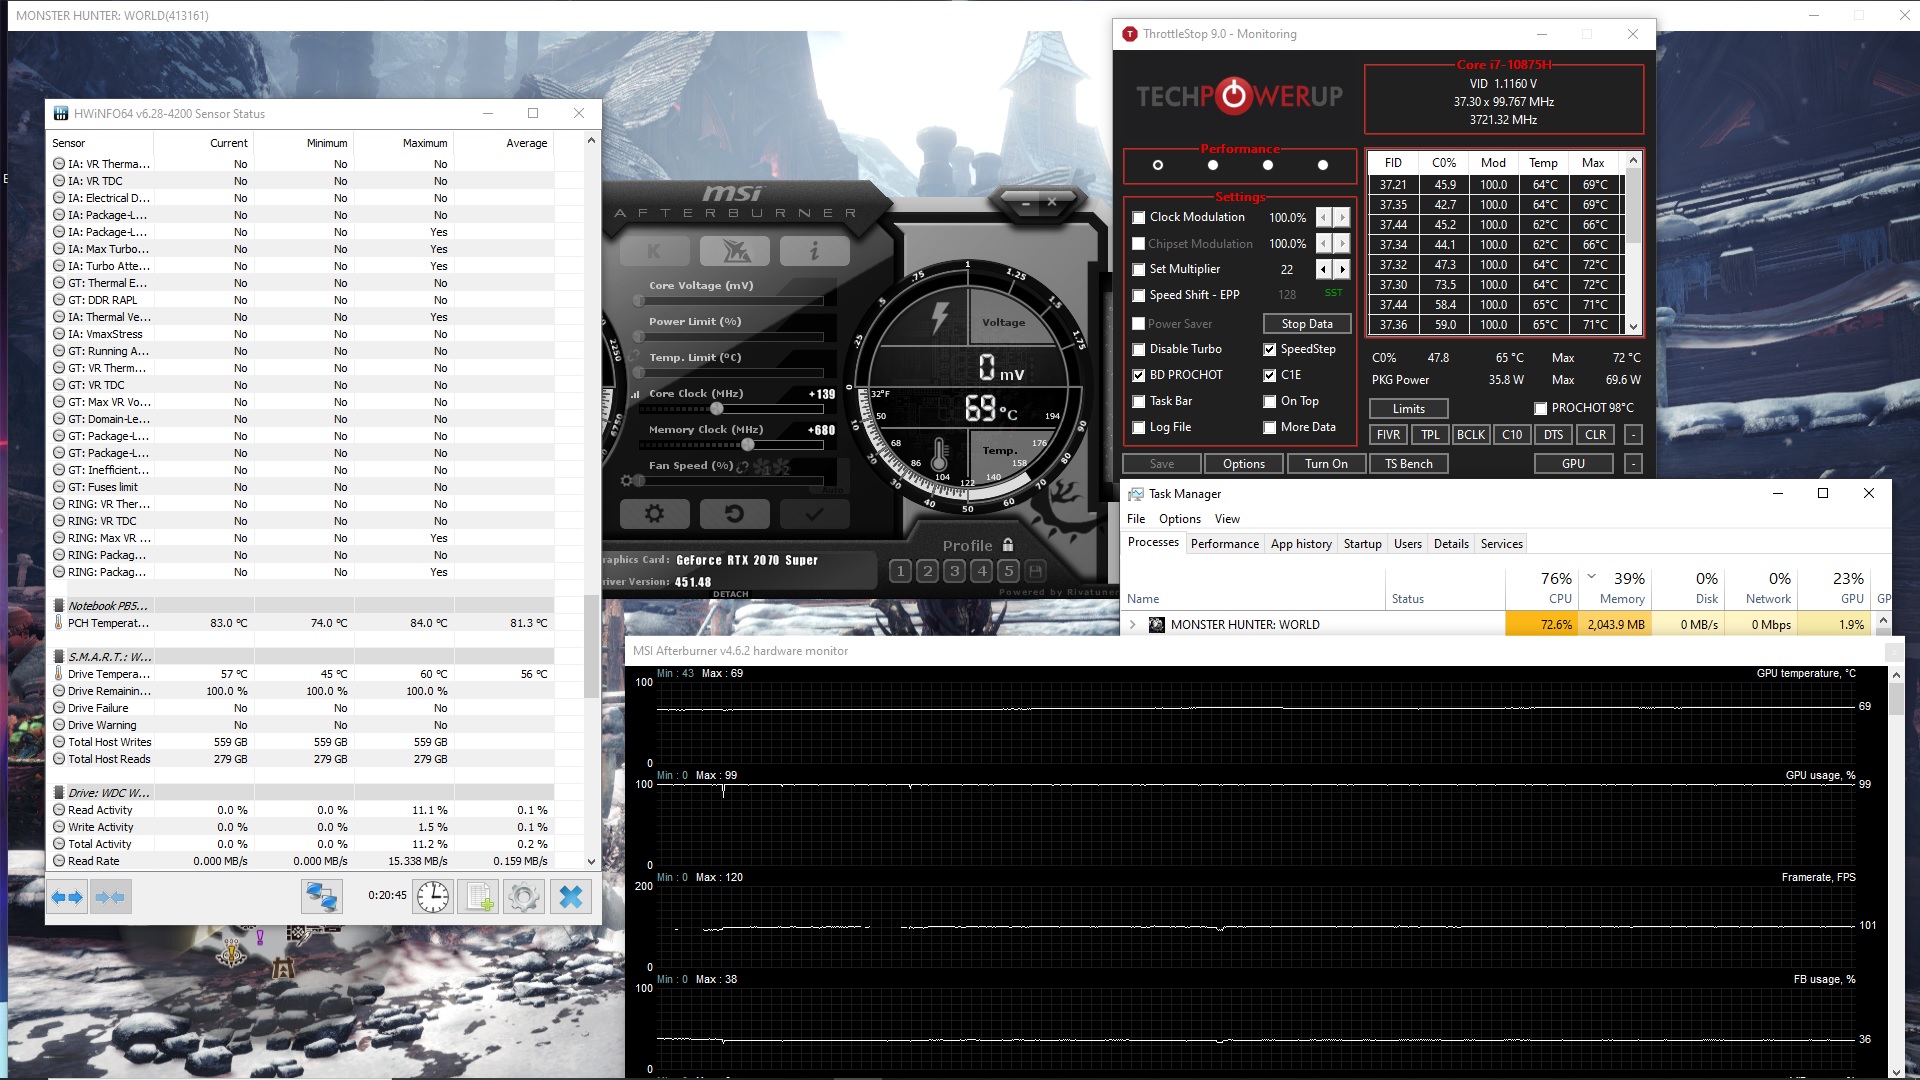Toggle C1E checkbox

click(x=1269, y=375)
